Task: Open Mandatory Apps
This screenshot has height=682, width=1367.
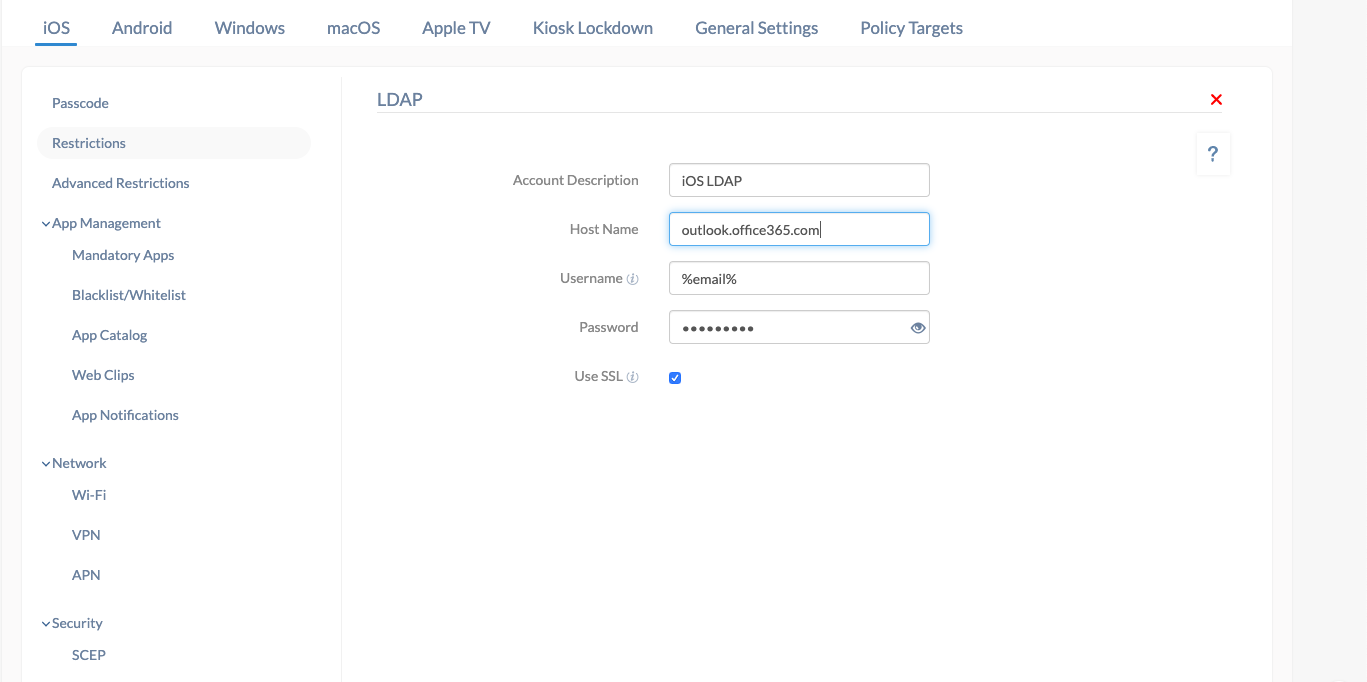Action: [x=123, y=255]
